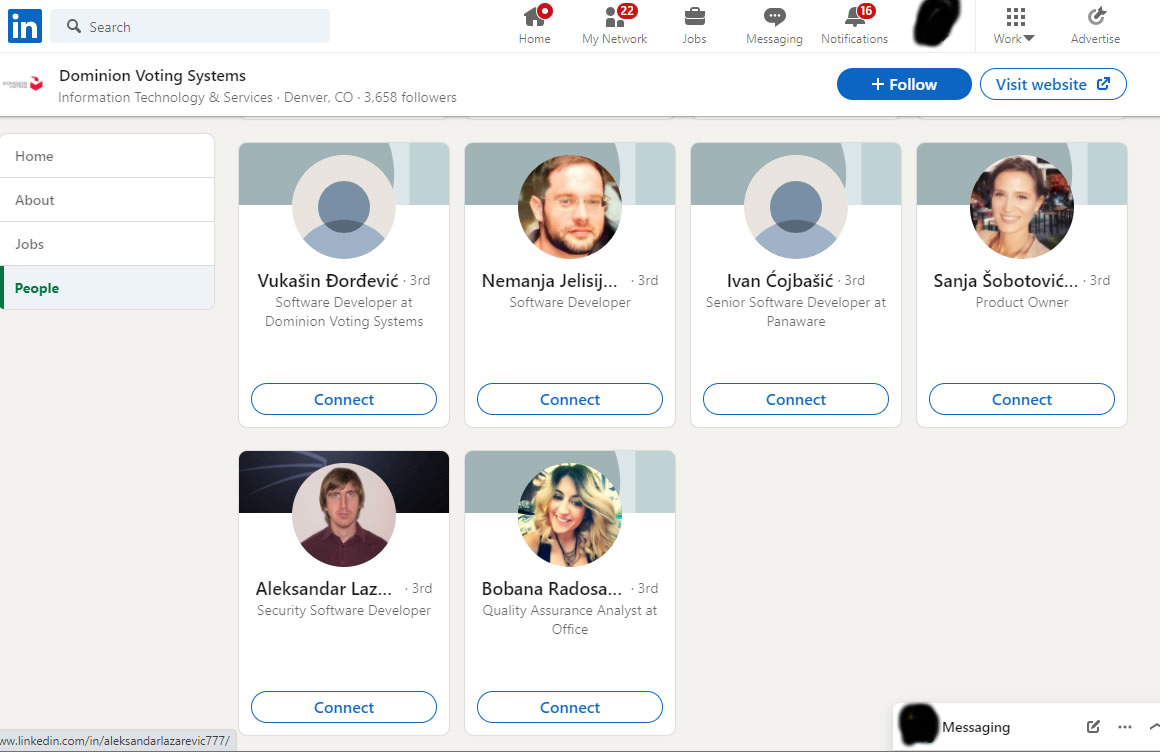Expand the Work dropdown arrow
Screen dimensions: 1160x752
click(x=1029, y=38)
